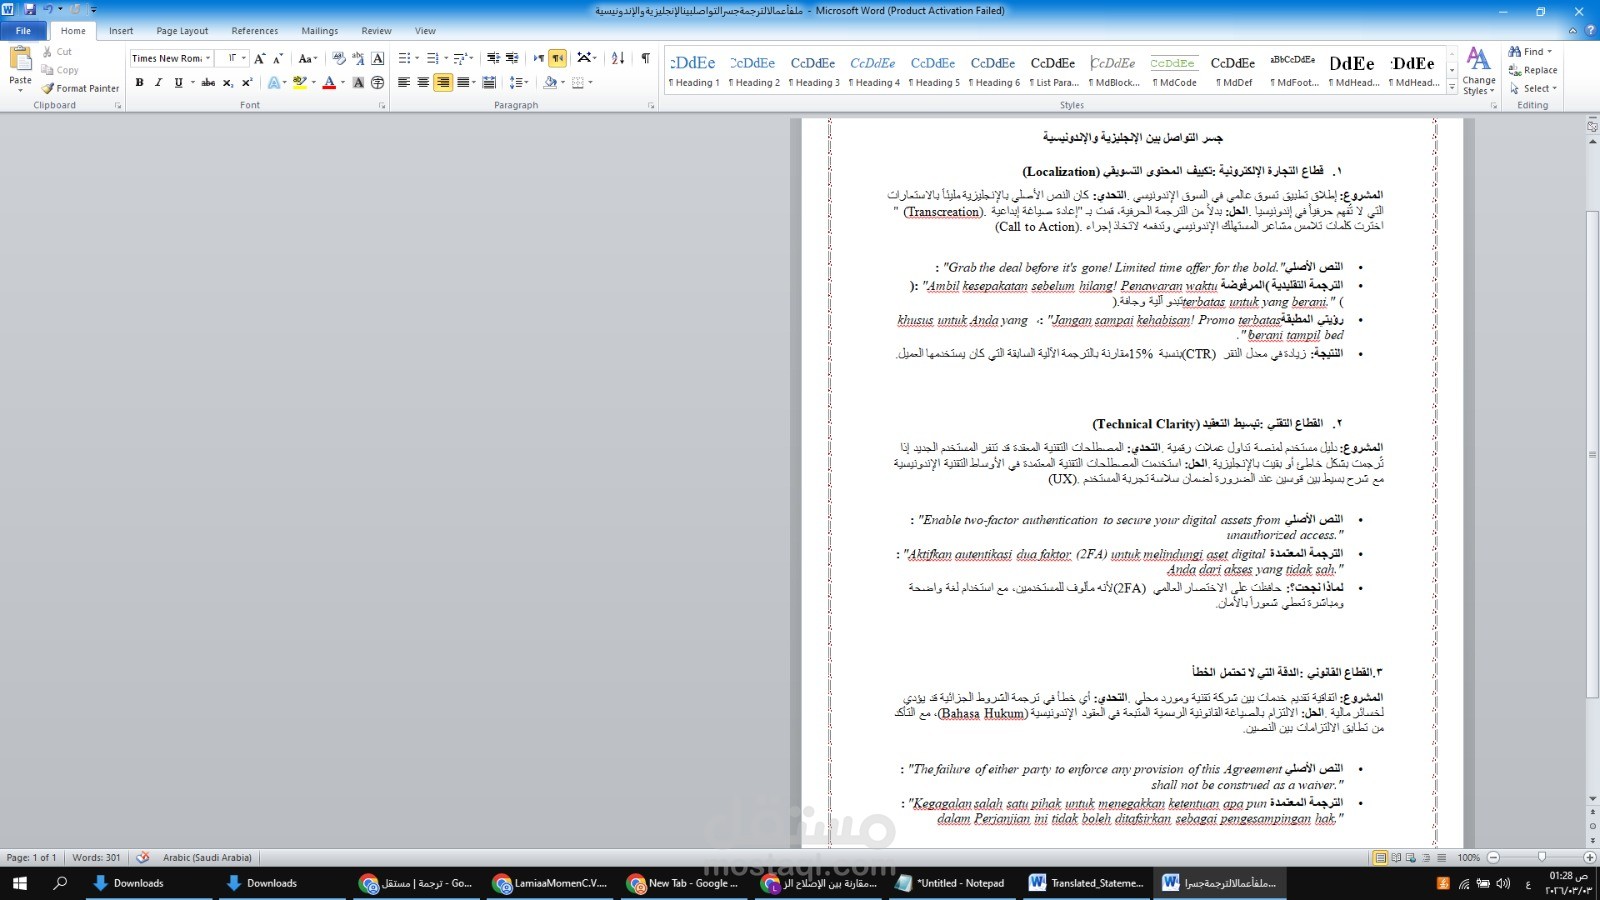Expand the Change Case menu
Screen dimensions: 1600x900
pyautogui.click(x=308, y=58)
